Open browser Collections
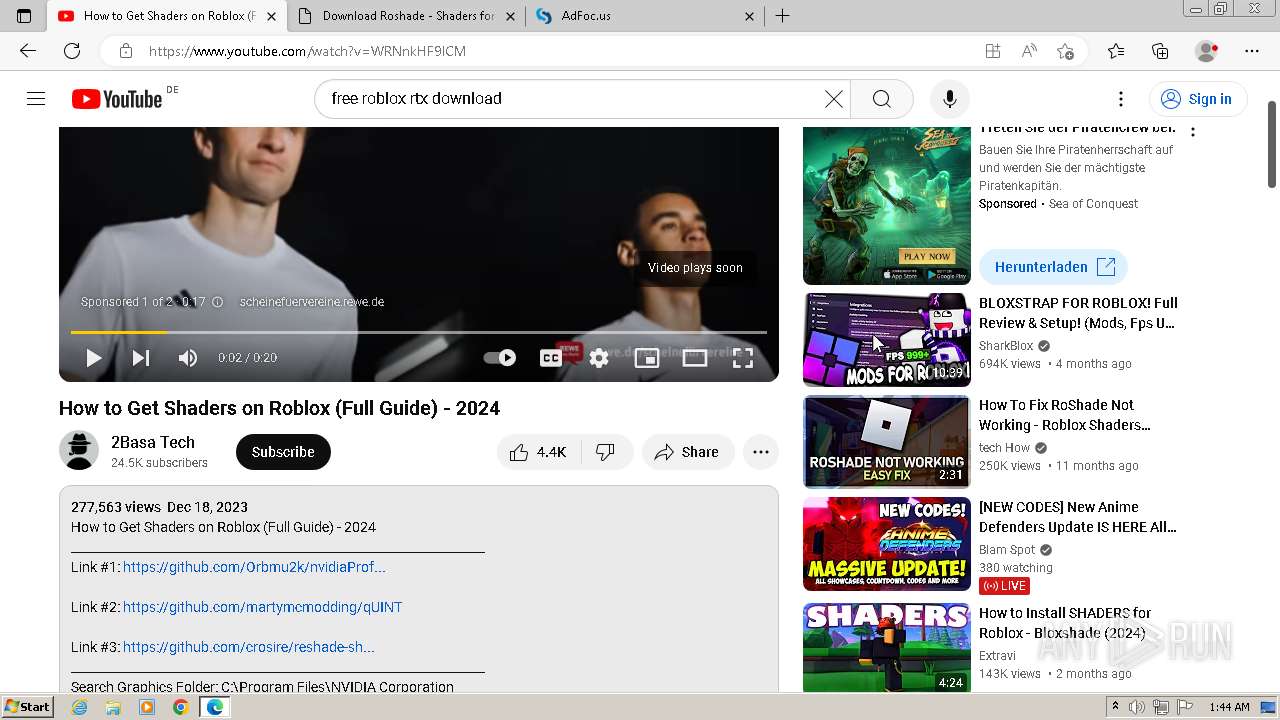The height and width of the screenshot is (720, 1280). 1160,51
